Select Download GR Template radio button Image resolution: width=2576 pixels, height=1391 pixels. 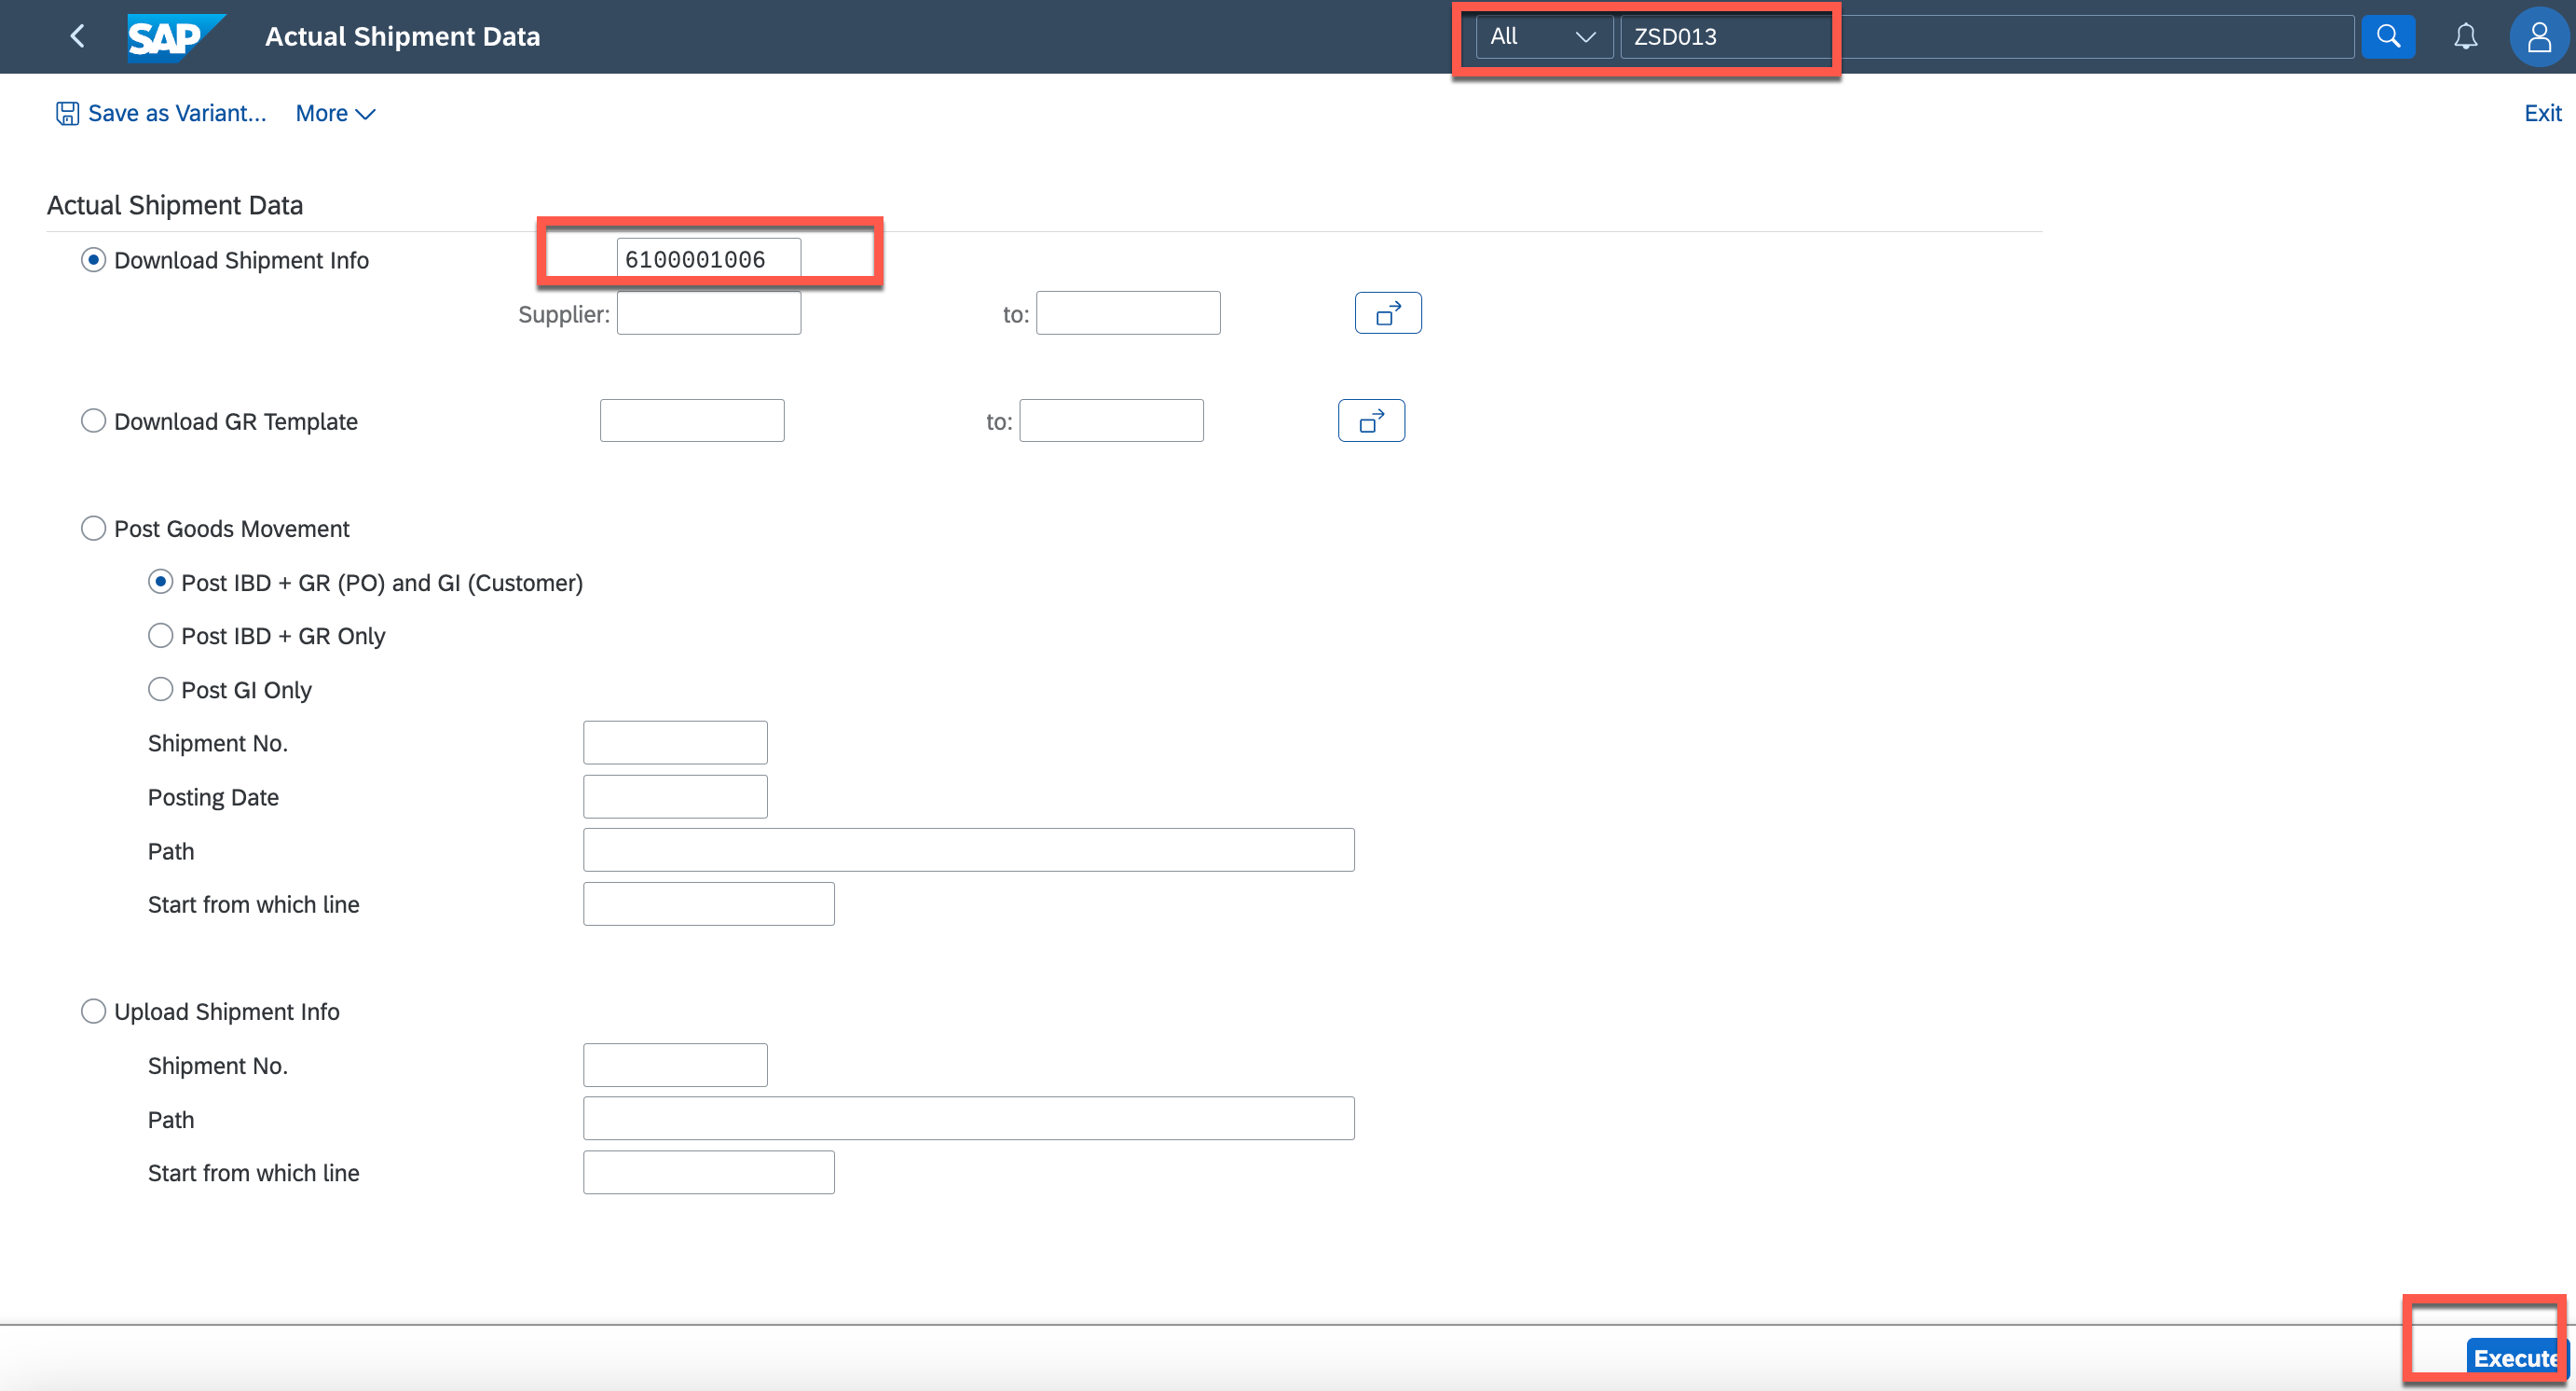point(93,421)
